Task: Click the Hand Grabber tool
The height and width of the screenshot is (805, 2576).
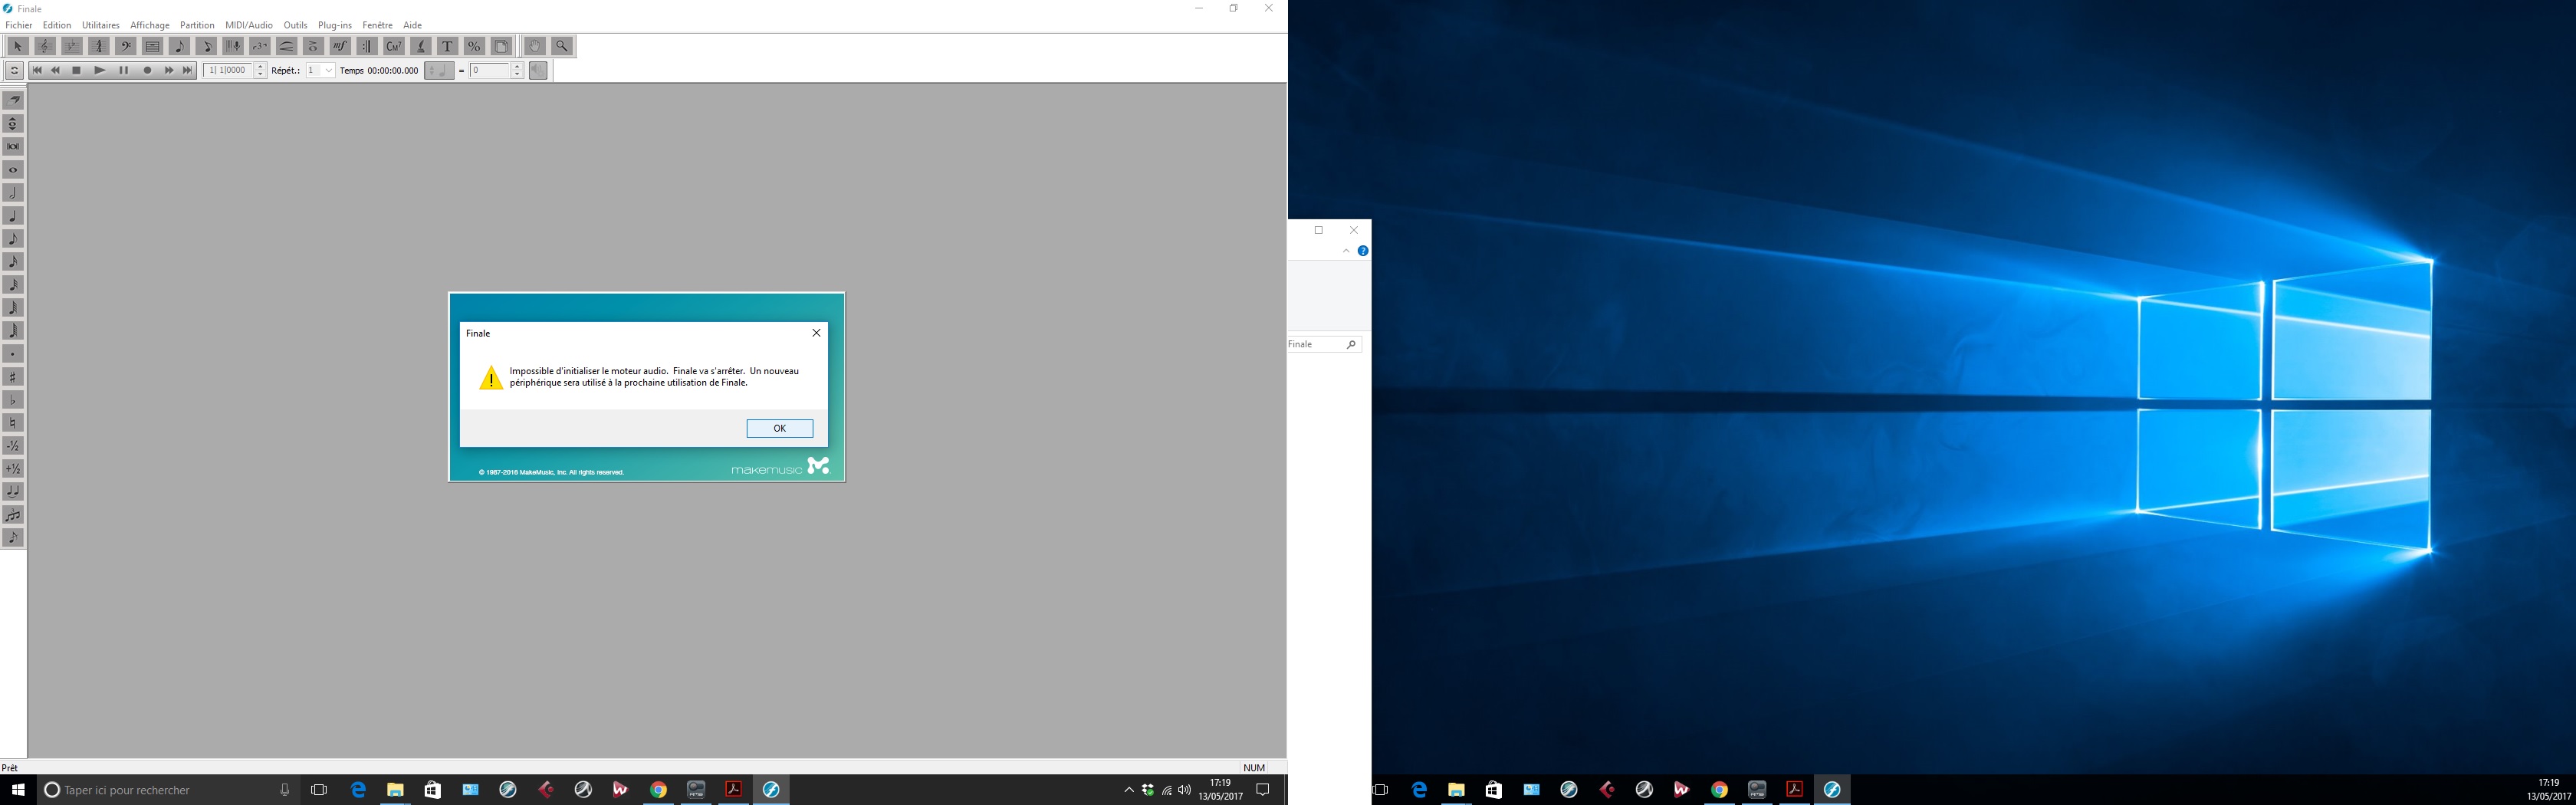Action: point(535,46)
